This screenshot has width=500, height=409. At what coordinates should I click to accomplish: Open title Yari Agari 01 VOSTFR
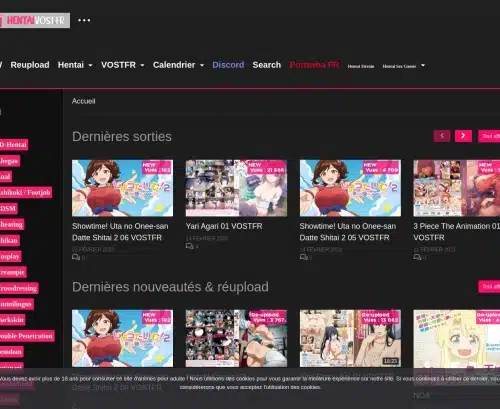(224, 226)
